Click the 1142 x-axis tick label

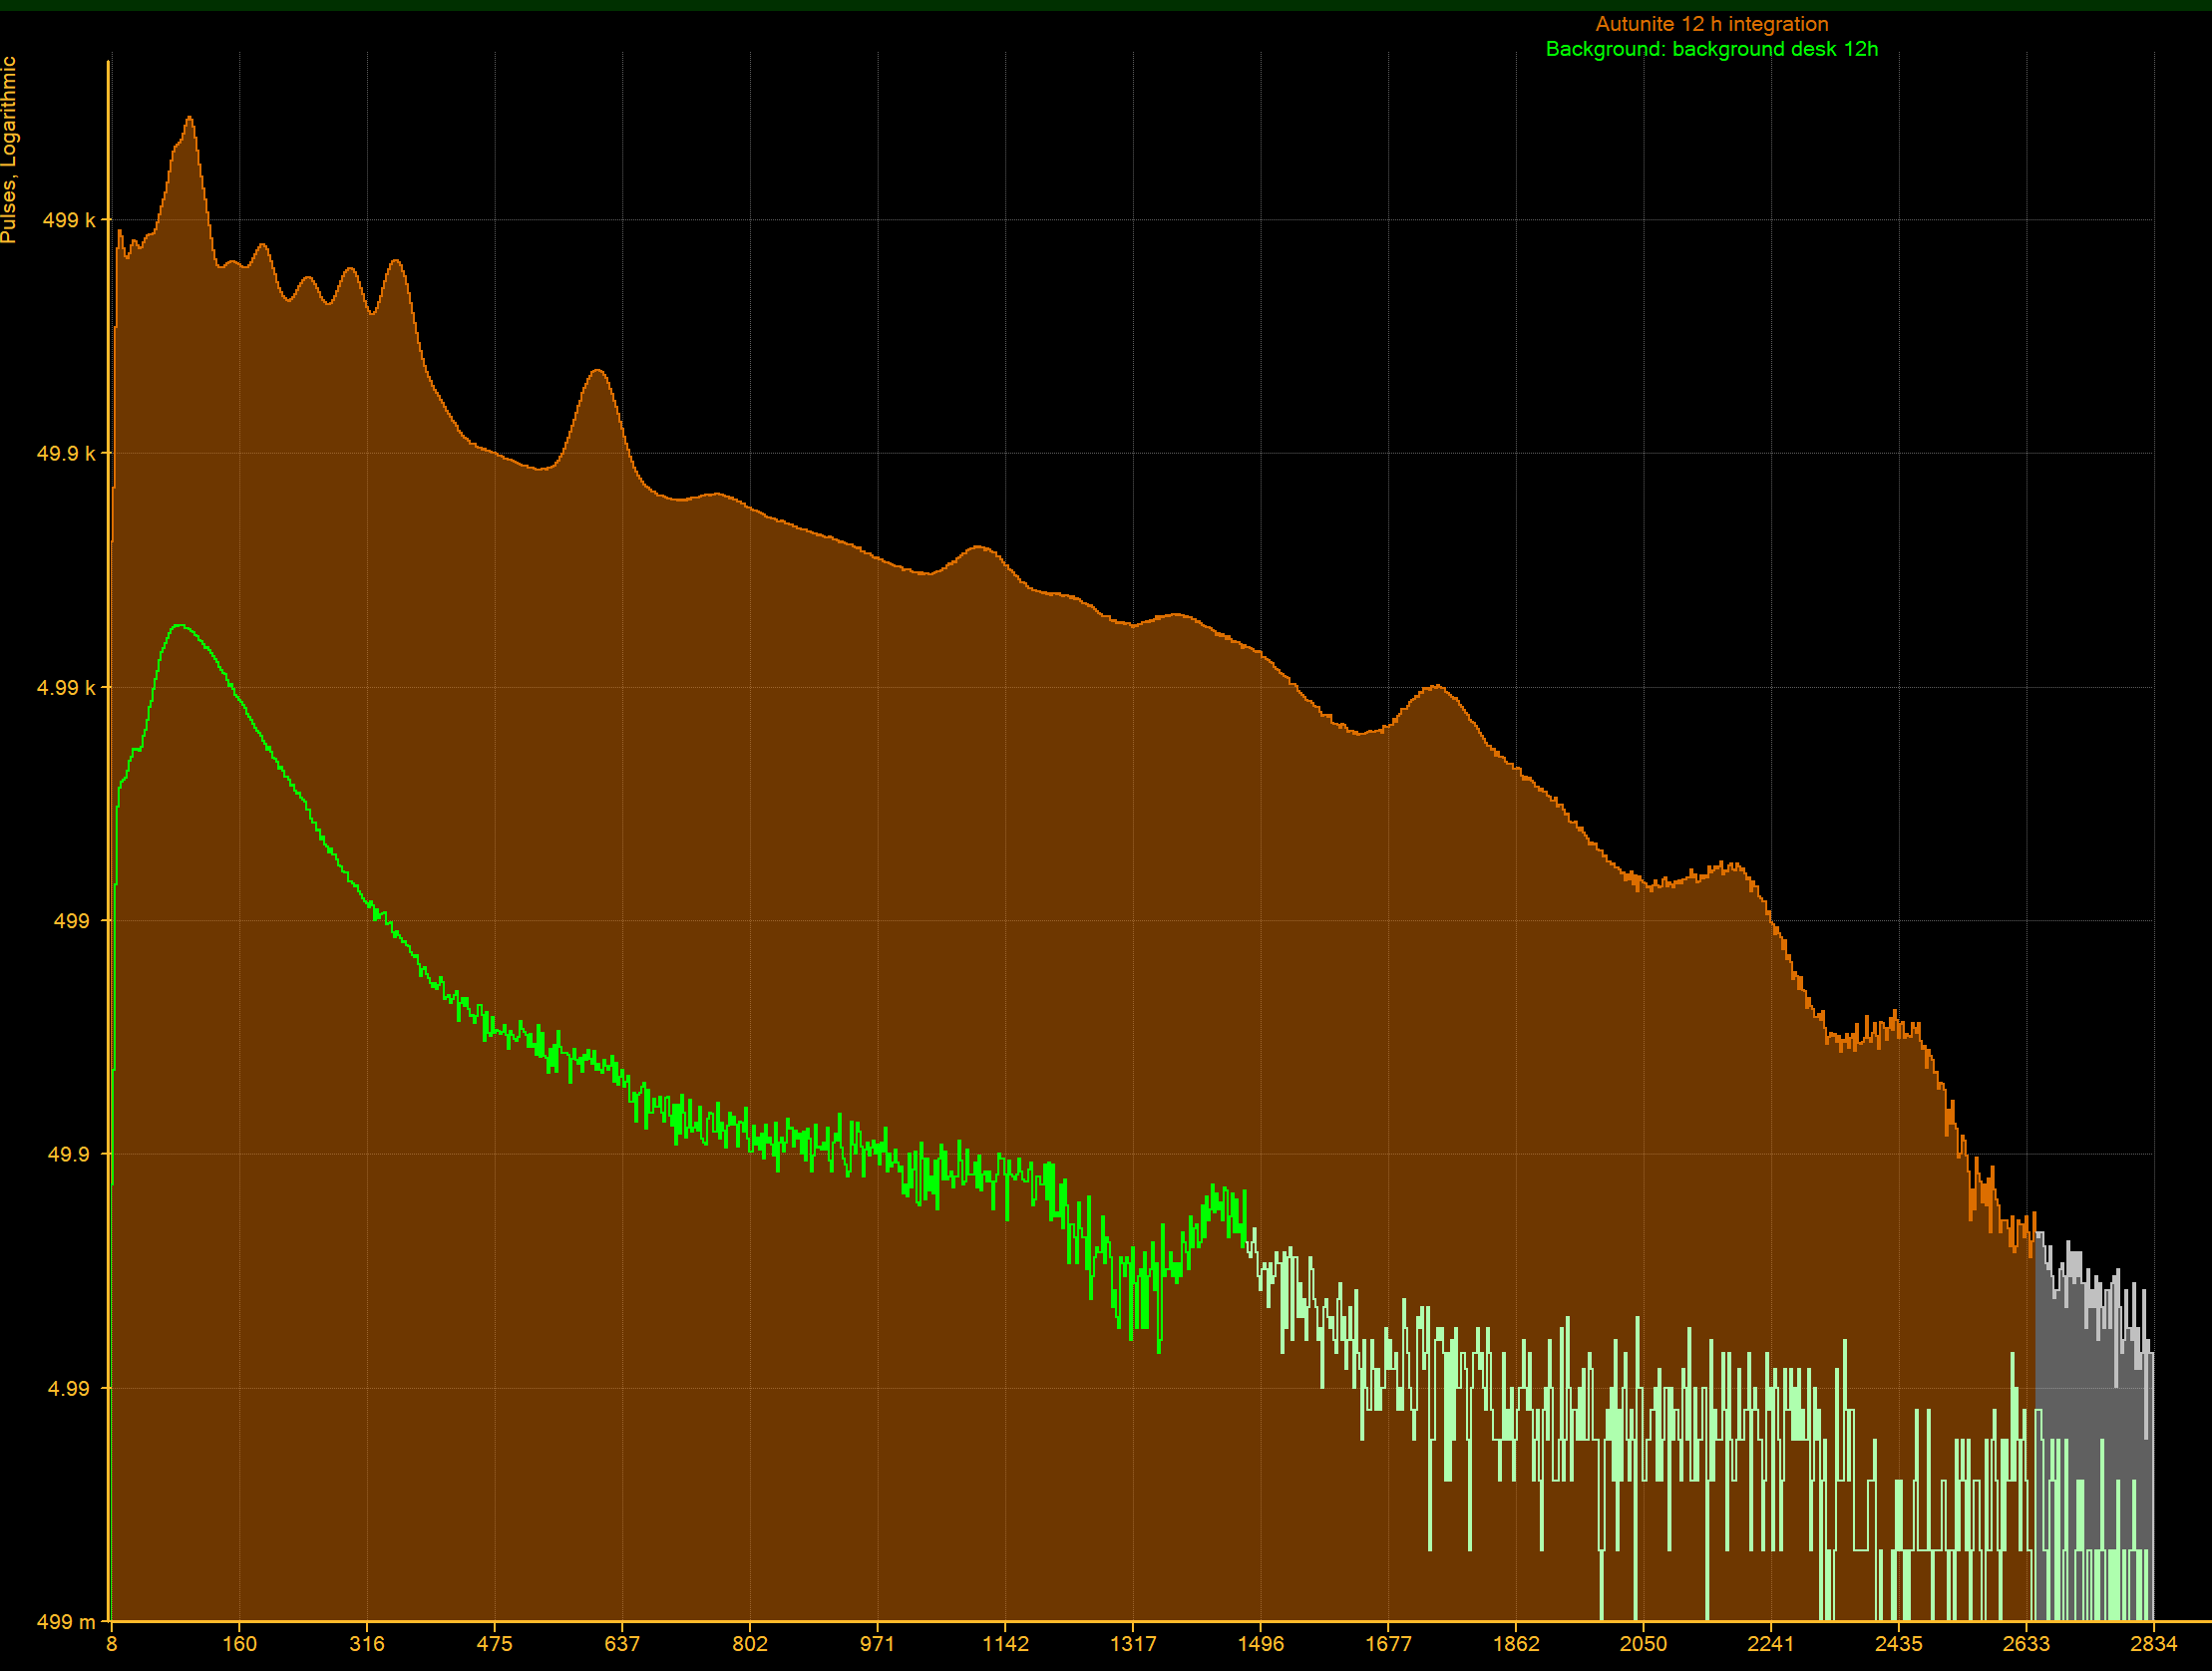click(1005, 1644)
